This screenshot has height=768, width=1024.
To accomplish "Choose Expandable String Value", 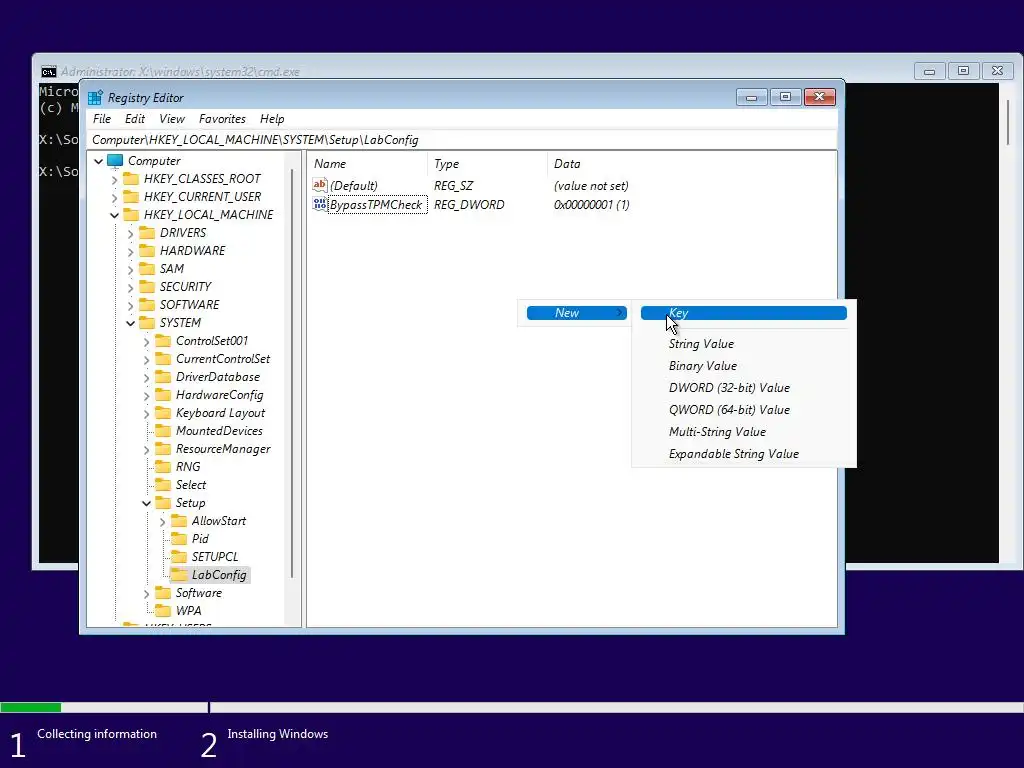I will point(744,454).
